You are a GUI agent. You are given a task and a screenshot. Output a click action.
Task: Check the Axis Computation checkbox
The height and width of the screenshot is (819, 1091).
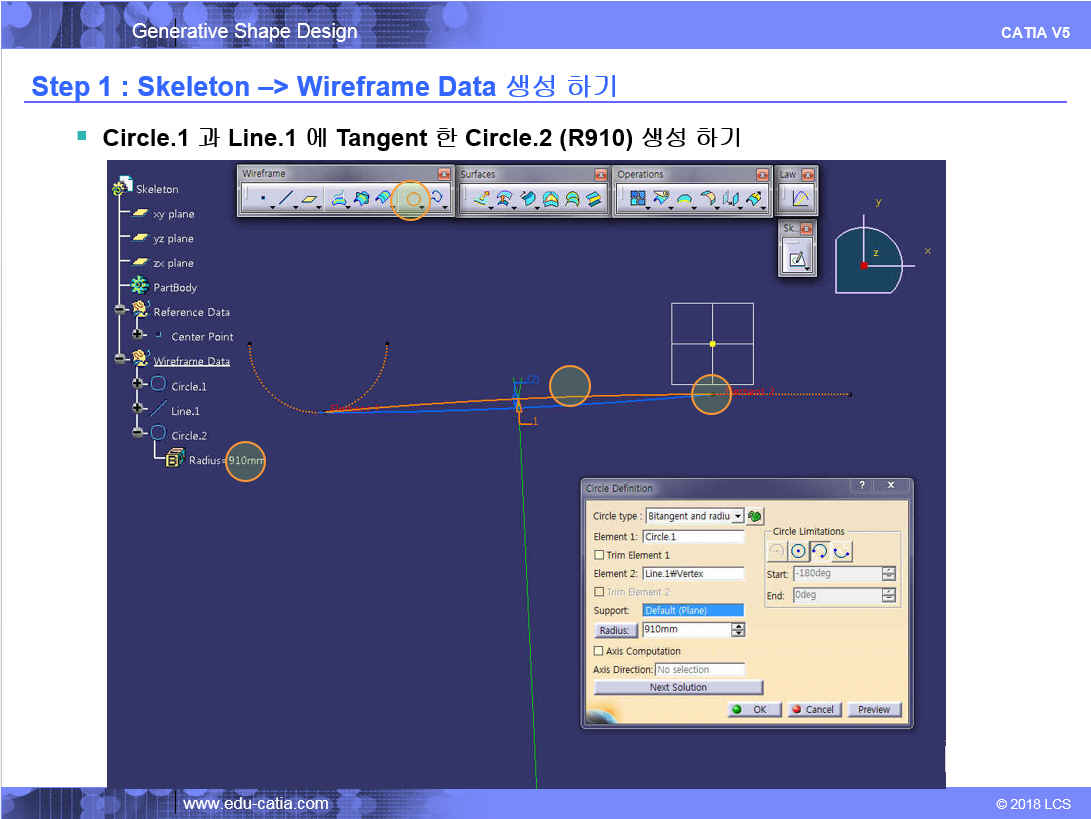pyautogui.click(x=599, y=651)
